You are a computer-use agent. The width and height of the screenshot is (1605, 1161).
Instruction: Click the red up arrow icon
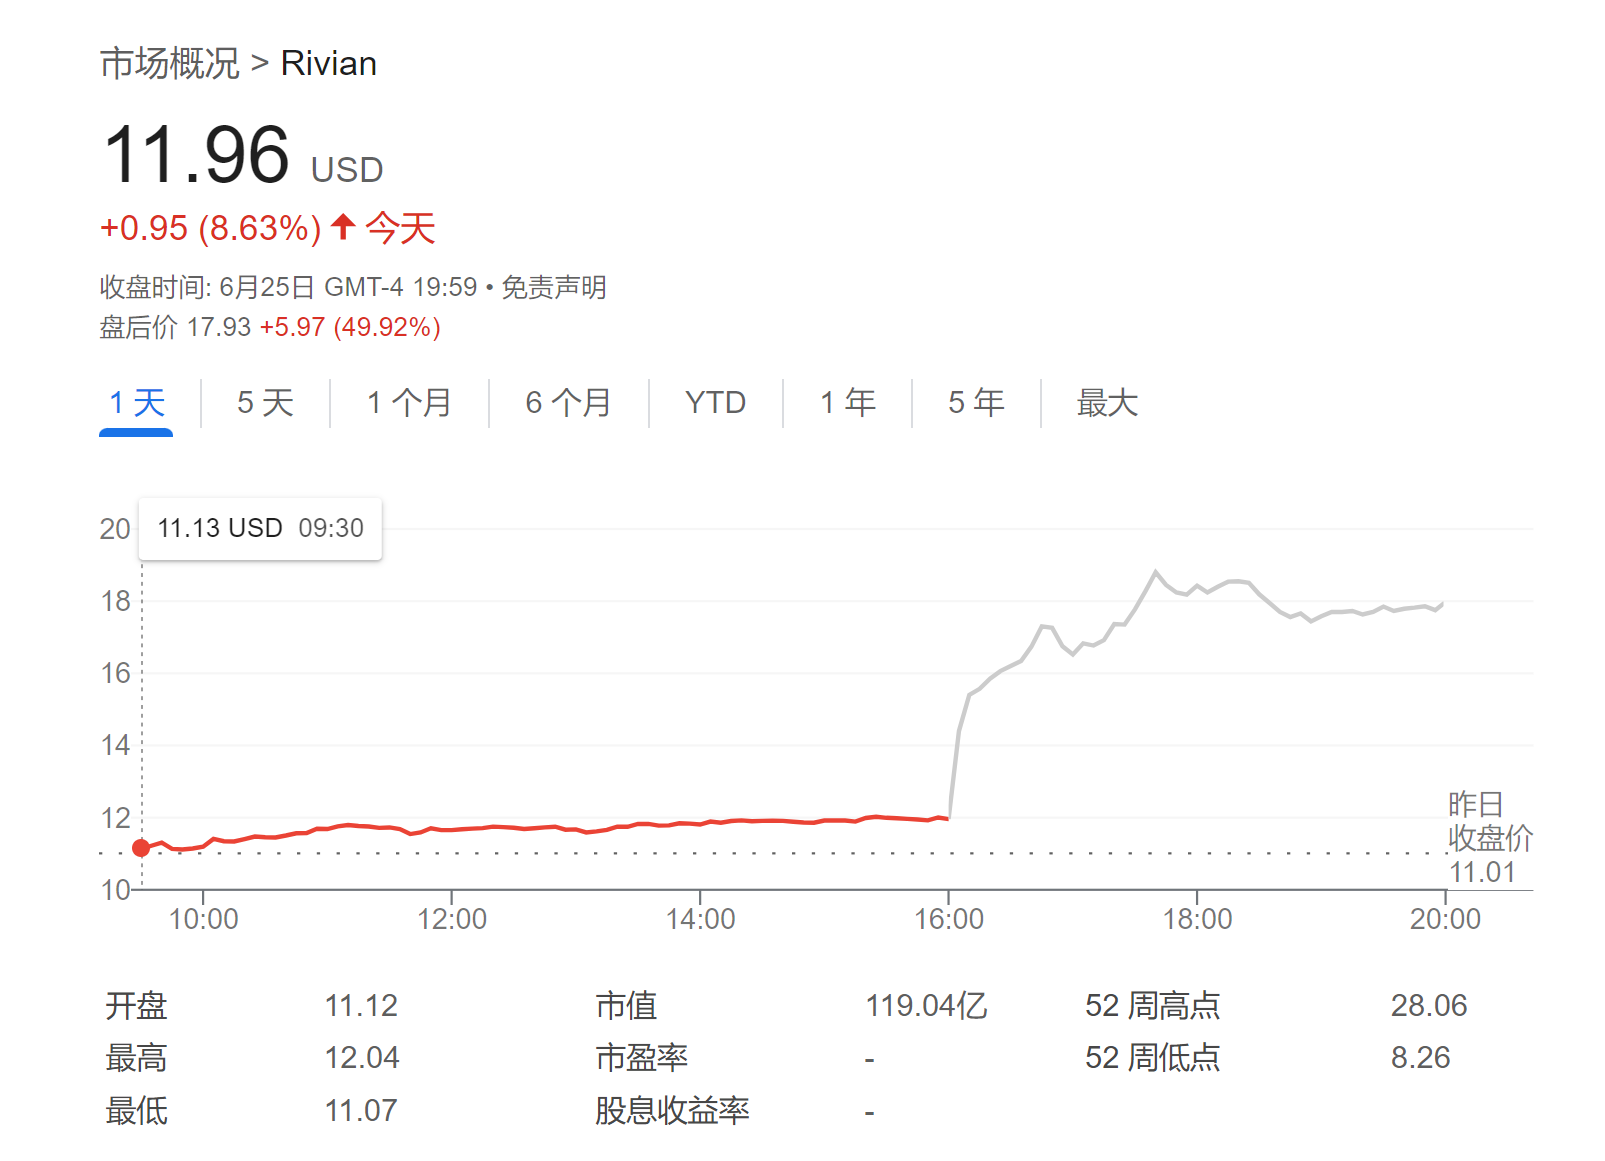point(343,227)
